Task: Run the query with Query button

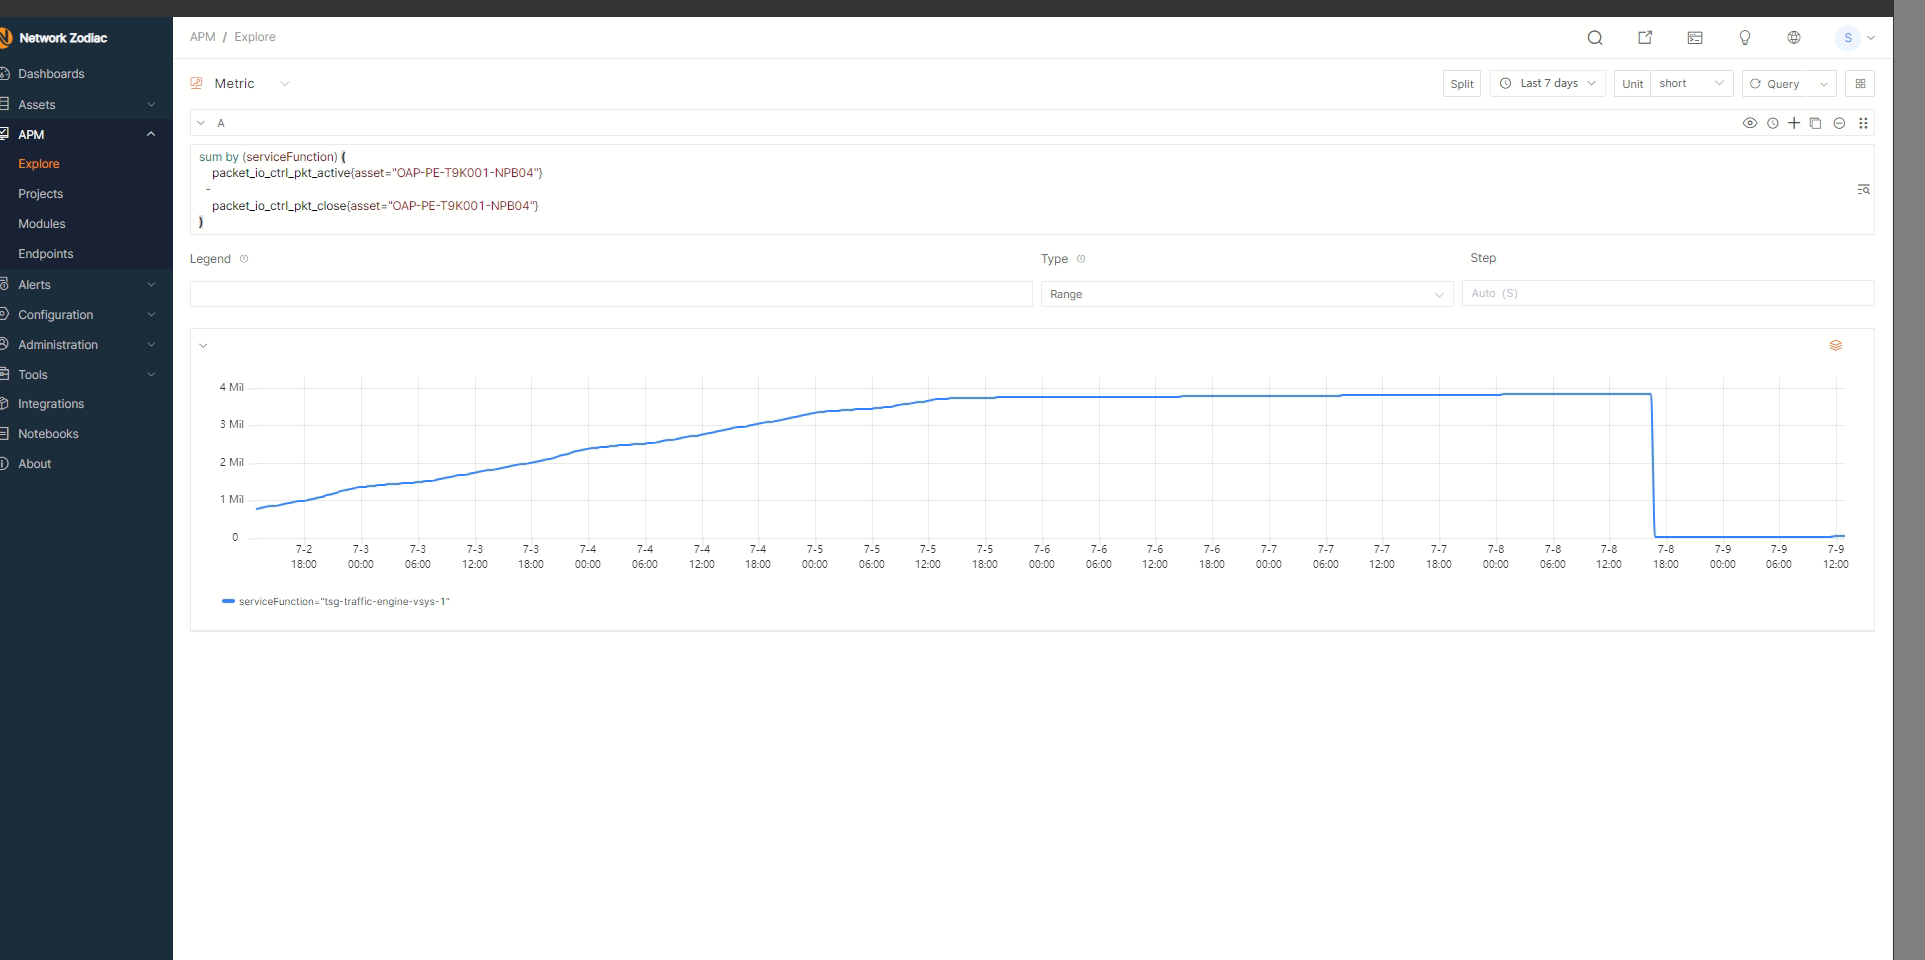Action: coord(1777,84)
